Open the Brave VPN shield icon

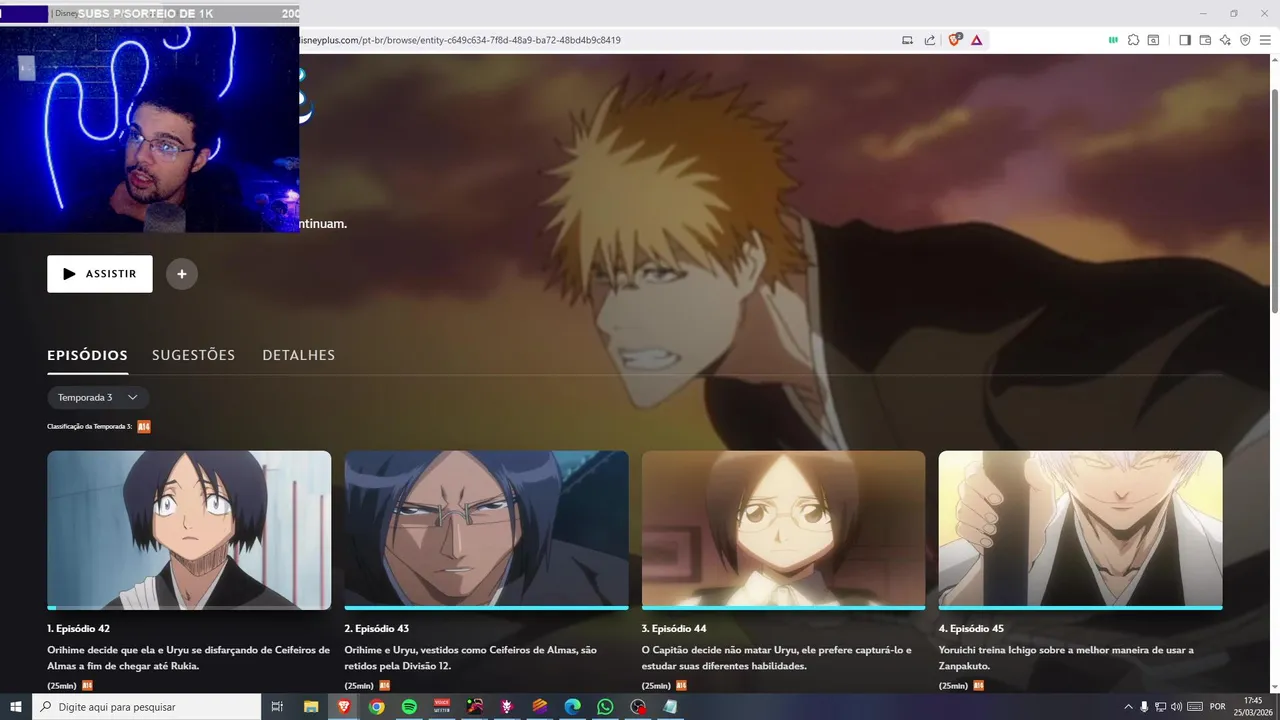pyautogui.click(x=1245, y=40)
